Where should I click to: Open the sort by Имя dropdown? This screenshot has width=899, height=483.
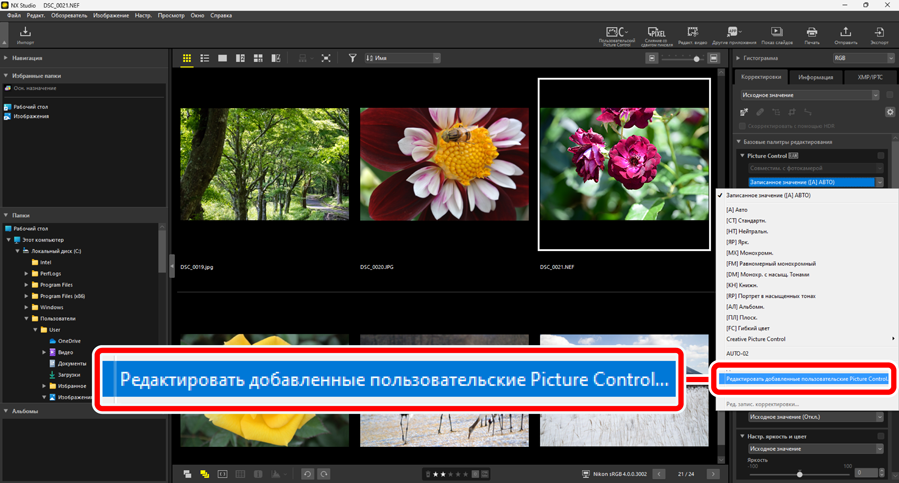click(402, 59)
